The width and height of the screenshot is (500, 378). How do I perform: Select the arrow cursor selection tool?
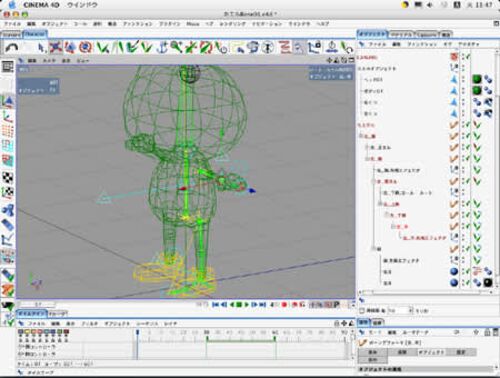41,48
